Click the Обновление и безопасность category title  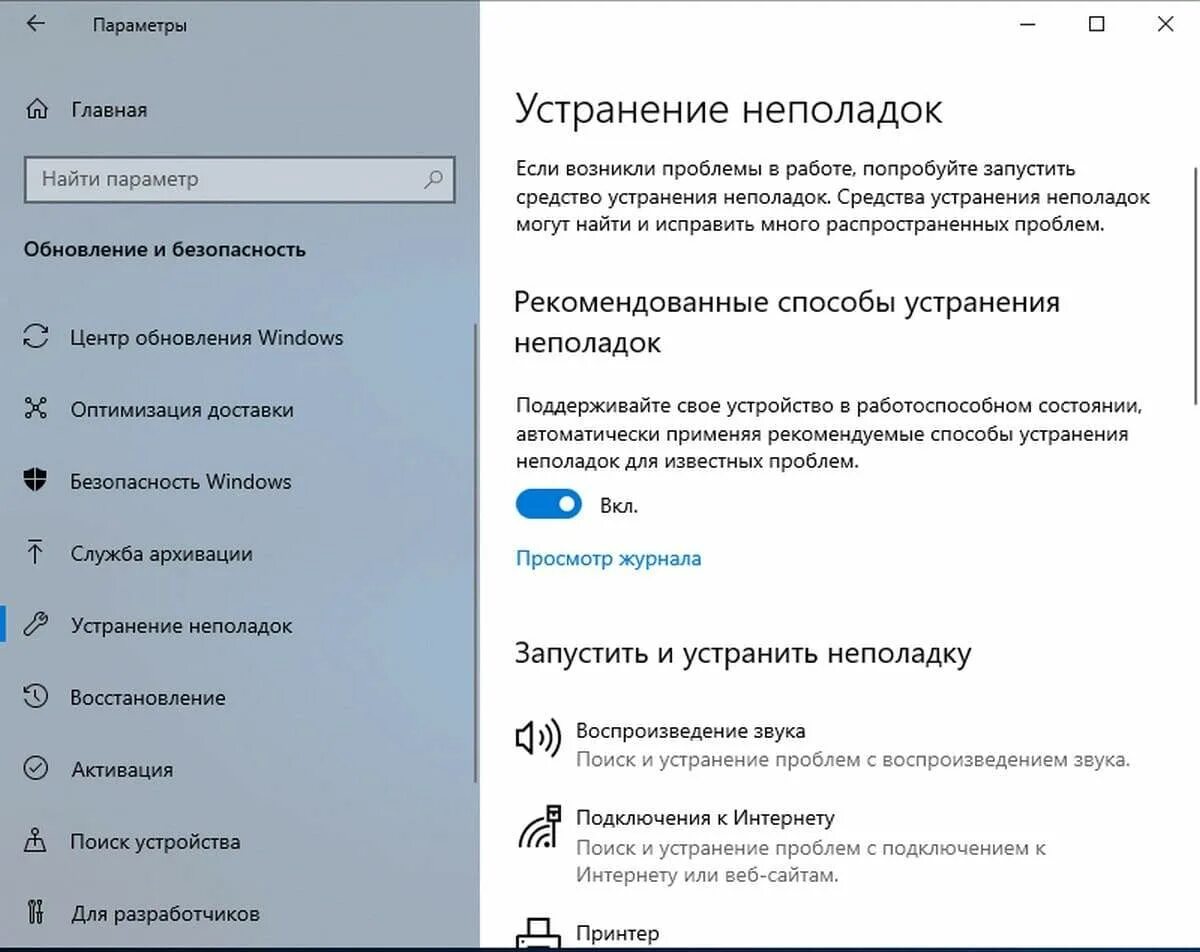[165, 249]
